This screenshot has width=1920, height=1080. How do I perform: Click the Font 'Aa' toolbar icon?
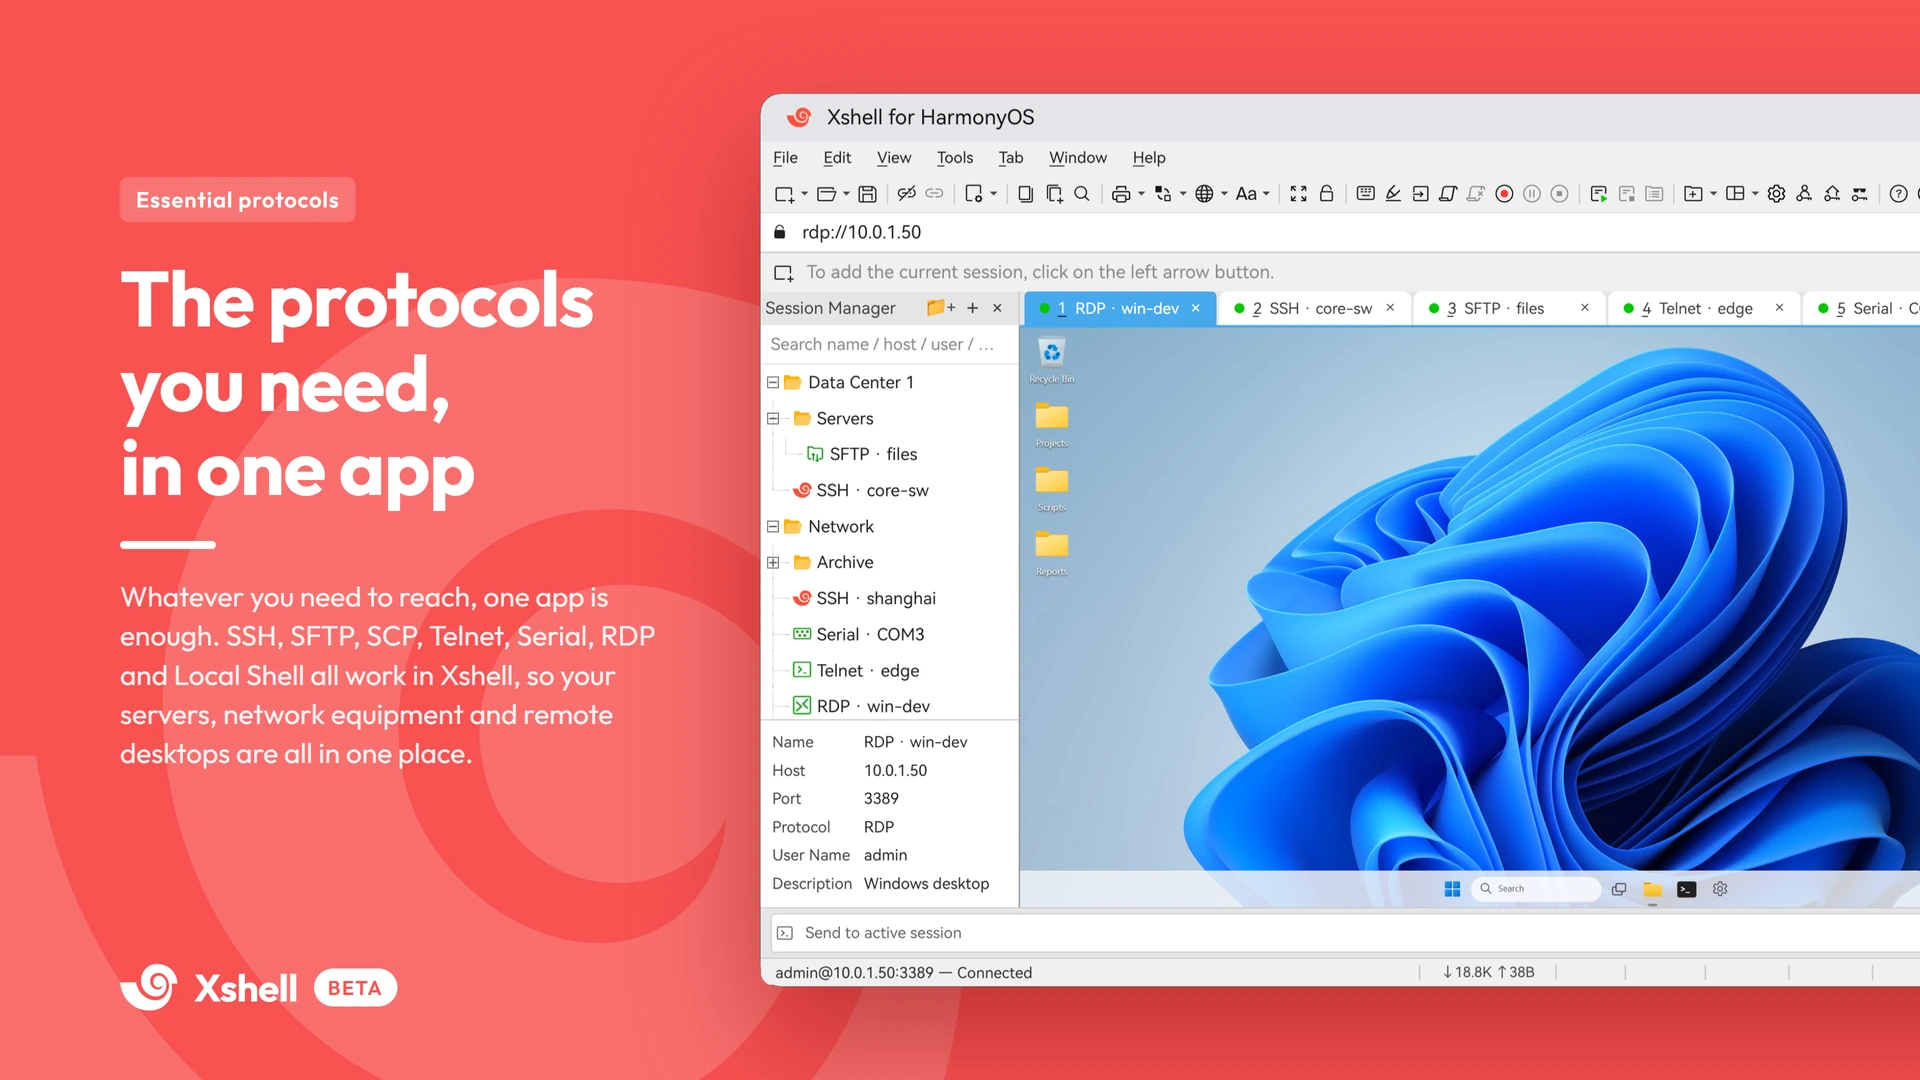pyautogui.click(x=1246, y=194)
